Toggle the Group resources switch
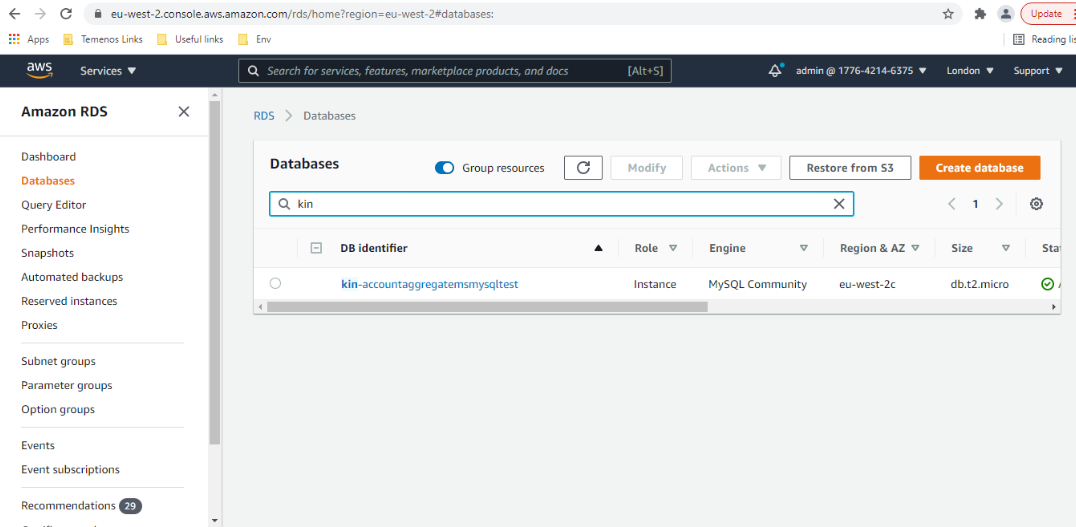Image resolution: width=1076 pixels, height=527 pixels. [445, 168]
